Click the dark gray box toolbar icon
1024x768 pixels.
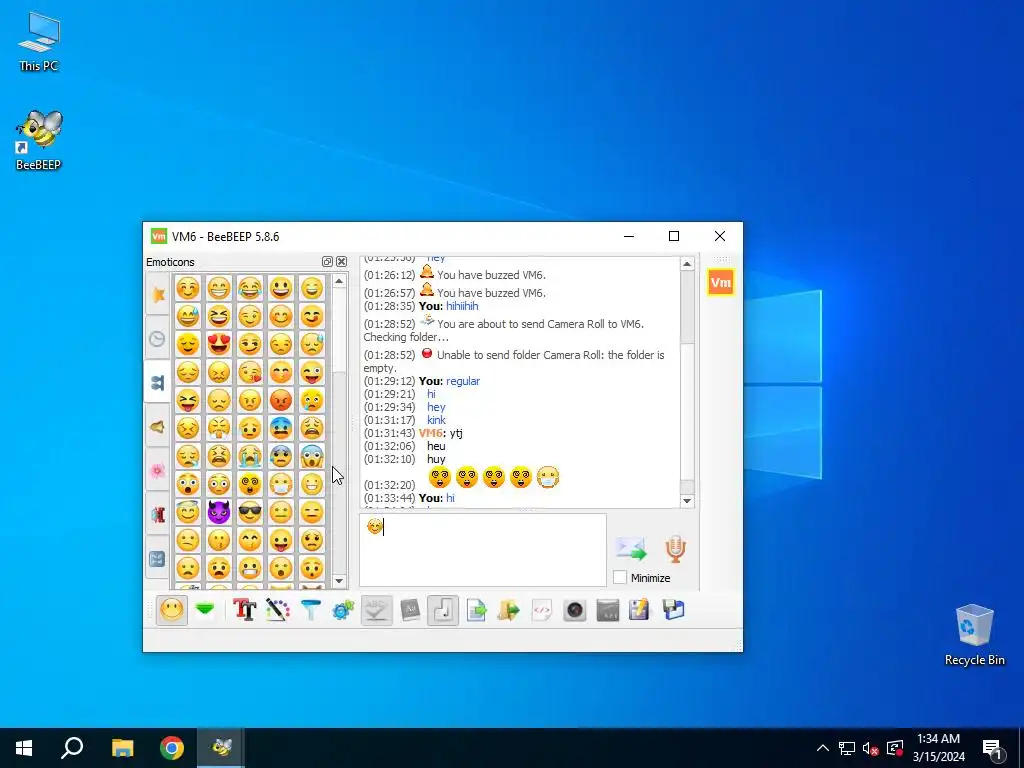tap(608, 611)
